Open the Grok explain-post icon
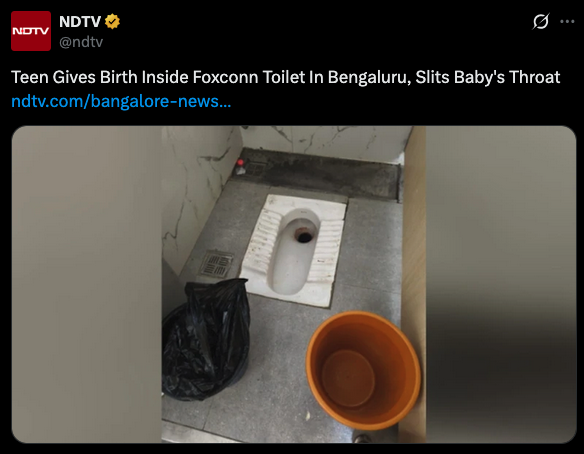The image size is (584, 454). point(540,21)
